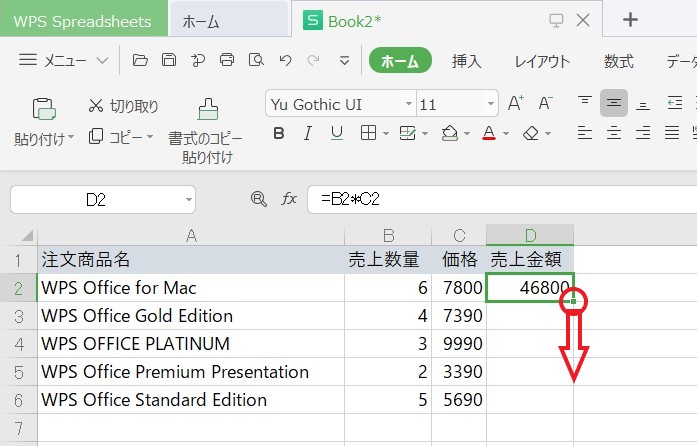The width and height of the screenshot is (697, 446).
Task: Toggle bold formatting
Action: (x=279, y=133)
